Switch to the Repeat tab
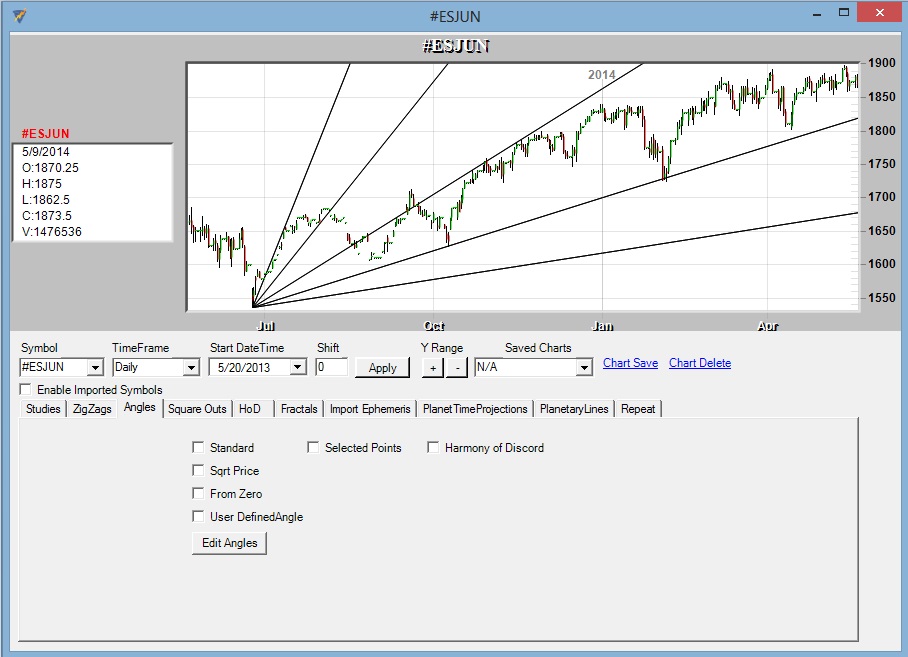908x657 pixels. (638, 409)
